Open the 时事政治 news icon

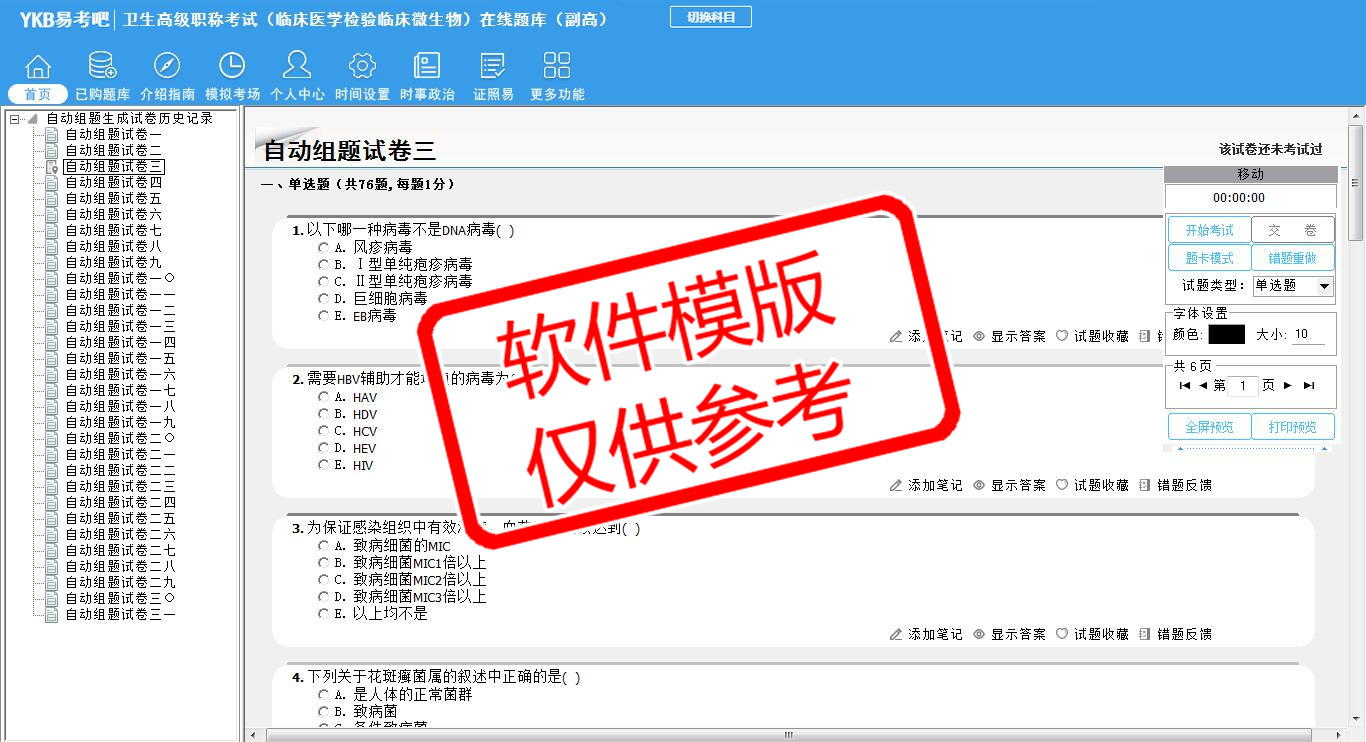(x=427, y=67)
